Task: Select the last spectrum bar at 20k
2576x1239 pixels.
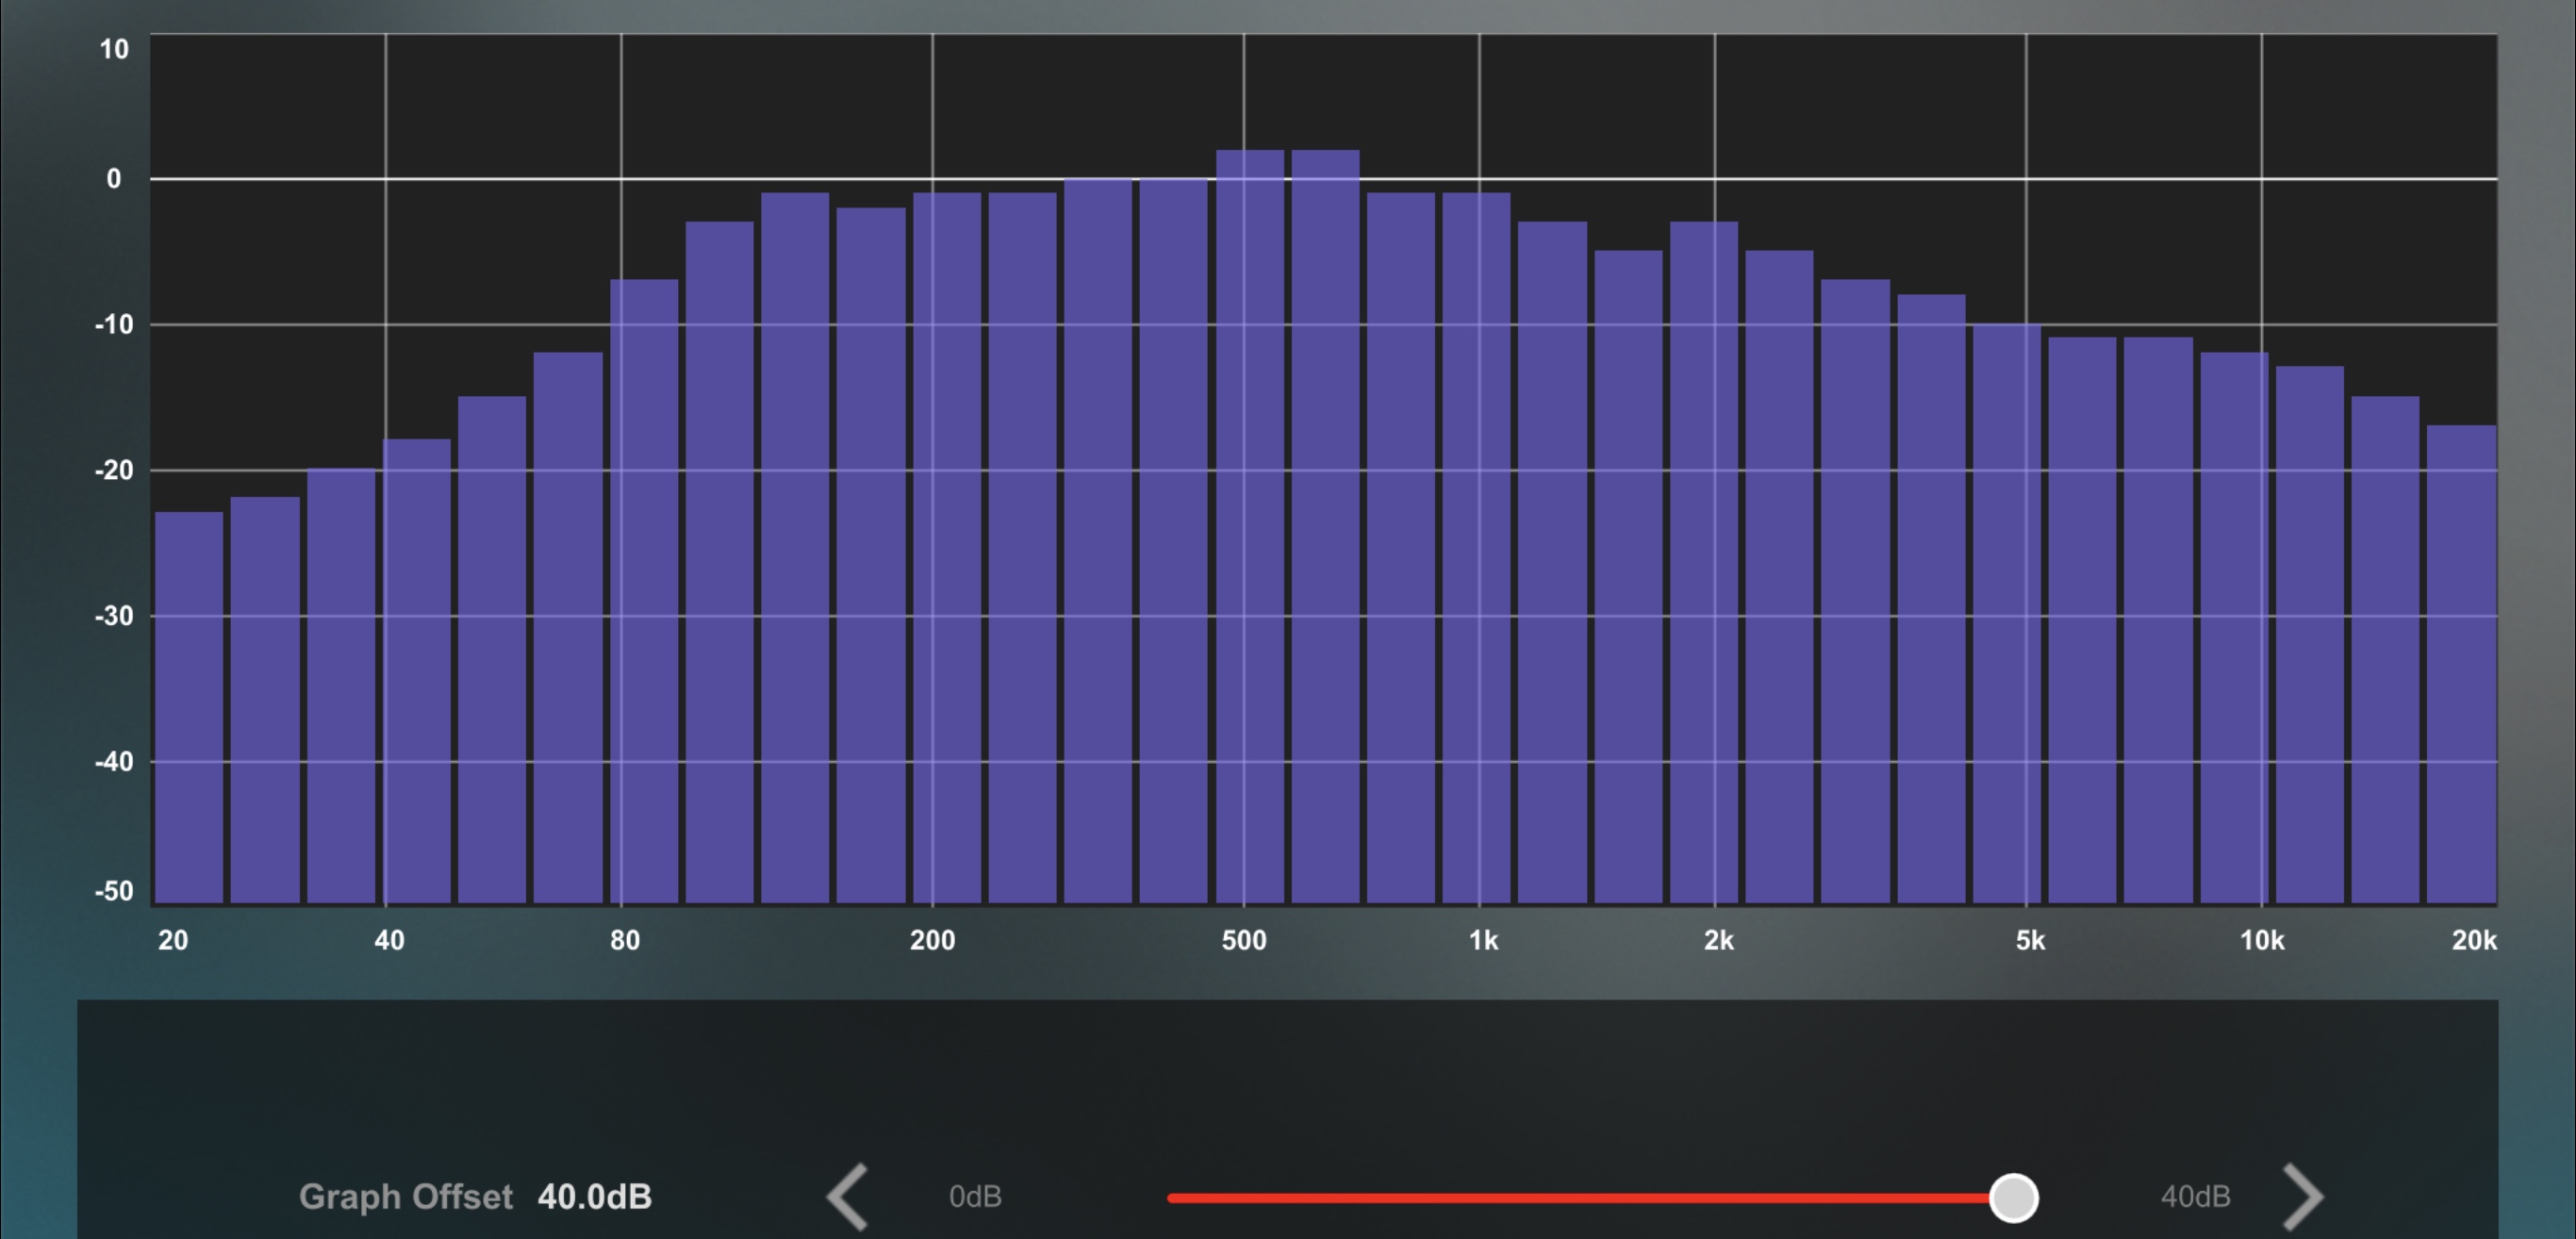Action: coord(2461,663)
